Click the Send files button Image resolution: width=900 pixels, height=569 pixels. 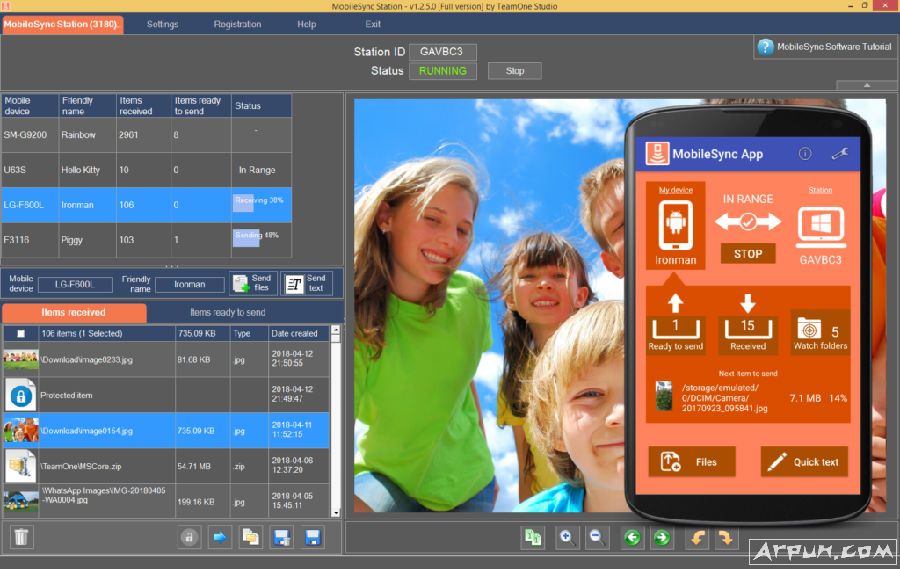[x=253, y=284]
